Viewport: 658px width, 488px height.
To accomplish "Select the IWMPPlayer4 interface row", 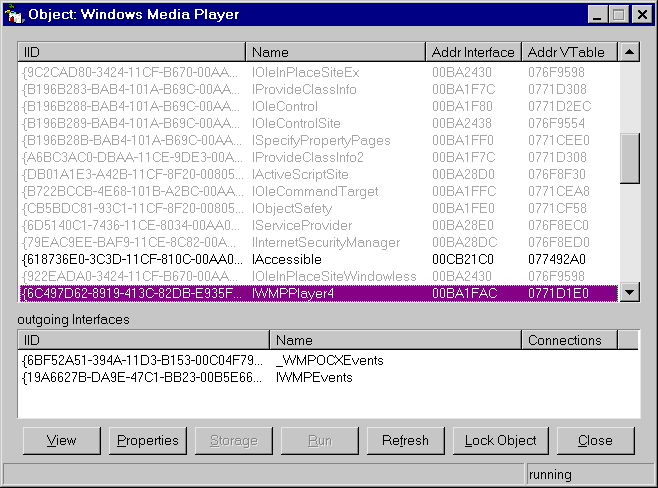I will pyautogui.click(x=319, y=293).
